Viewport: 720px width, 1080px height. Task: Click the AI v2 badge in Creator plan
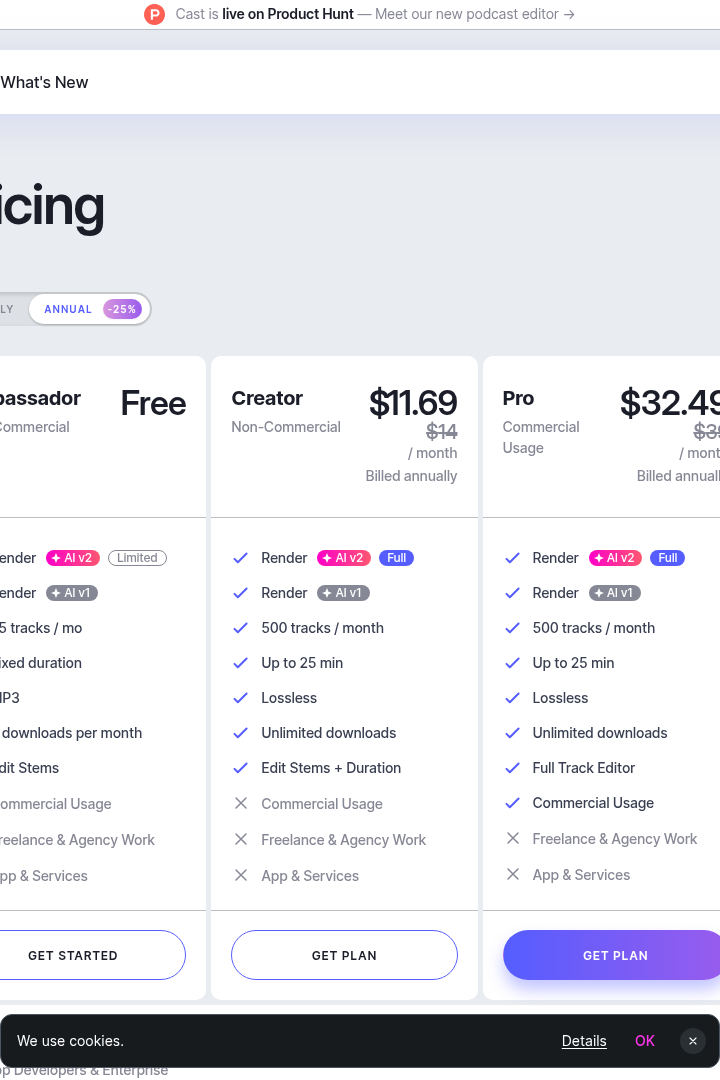point(344,558)
